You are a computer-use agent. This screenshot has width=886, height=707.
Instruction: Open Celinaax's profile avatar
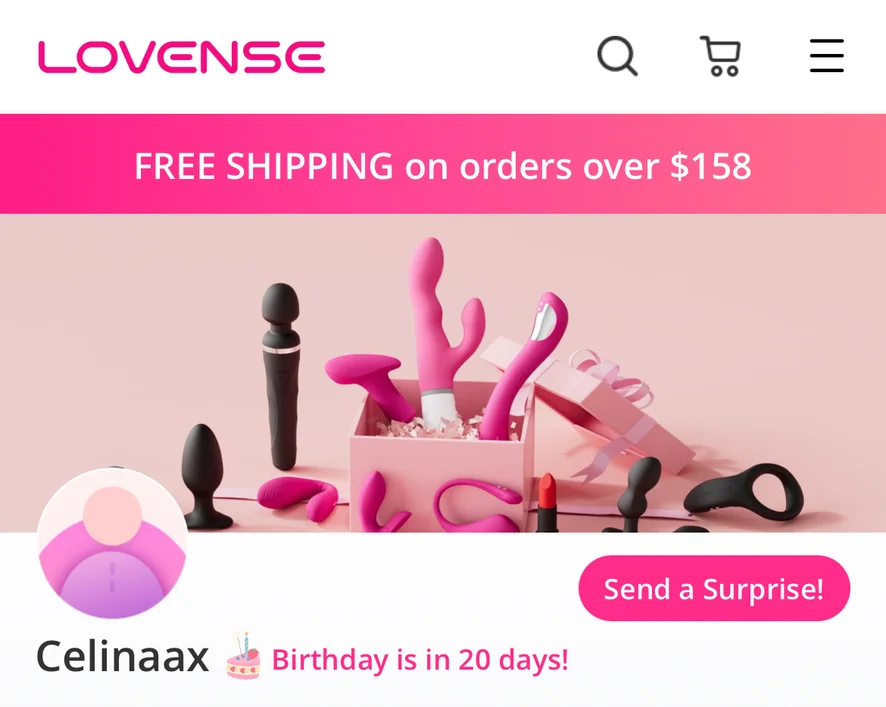112,544
